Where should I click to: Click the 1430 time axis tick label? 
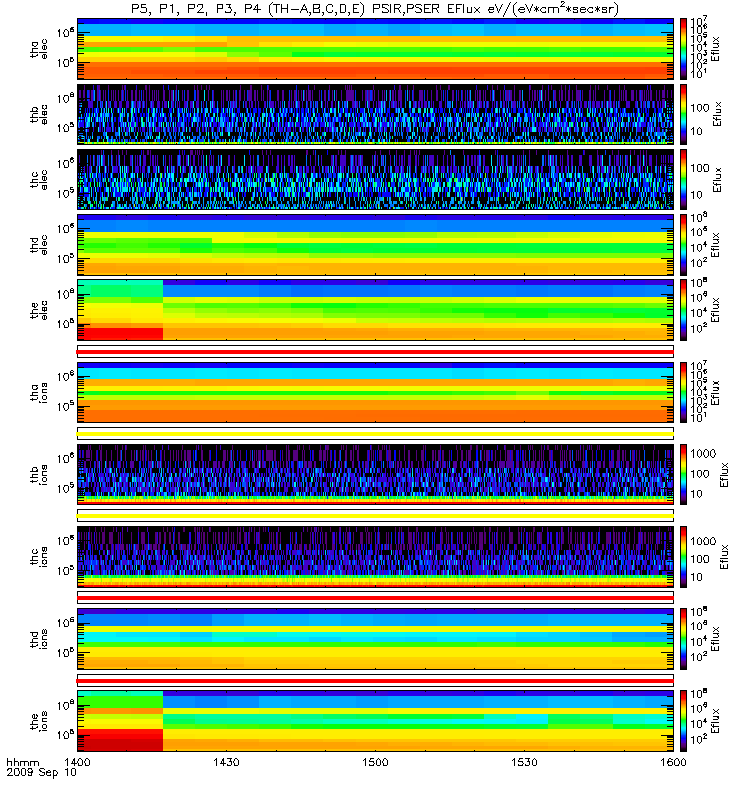(226, 762)
